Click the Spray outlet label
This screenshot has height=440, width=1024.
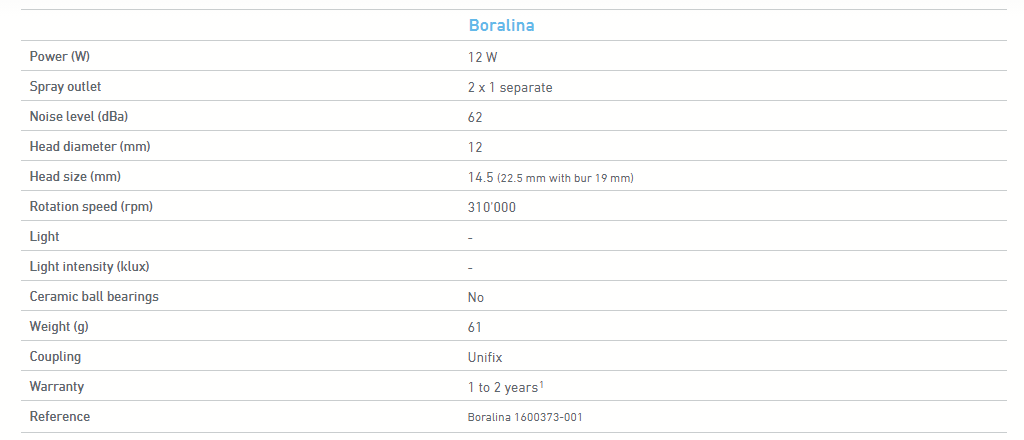click(65, 87)
